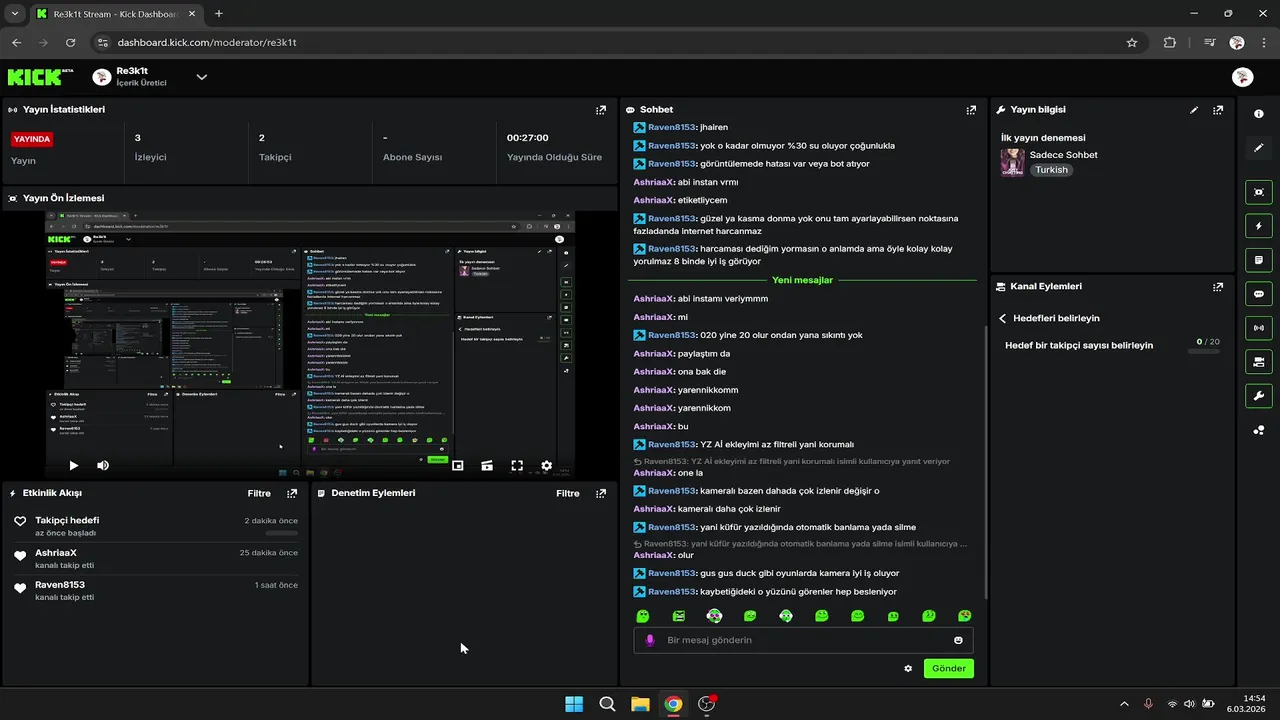
Task: Enable picture-in-picture on preview player
Action: [x=457, y=465]
